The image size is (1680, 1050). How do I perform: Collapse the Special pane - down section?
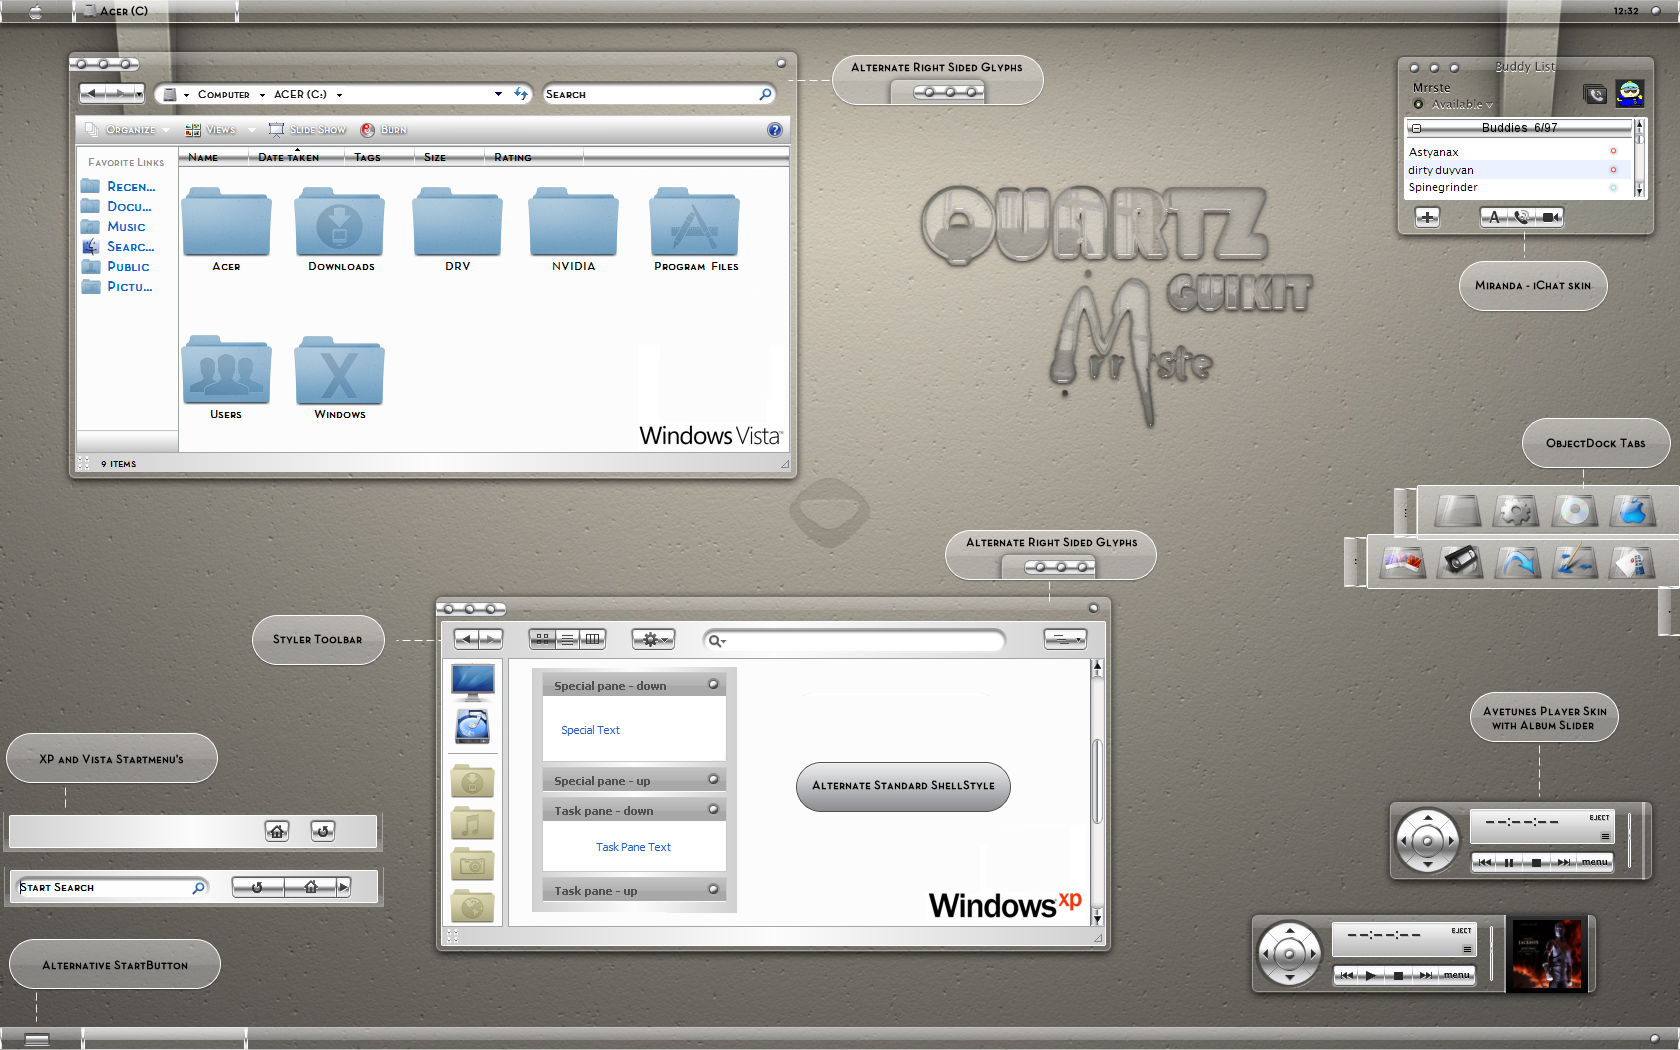tap(713, 685)
